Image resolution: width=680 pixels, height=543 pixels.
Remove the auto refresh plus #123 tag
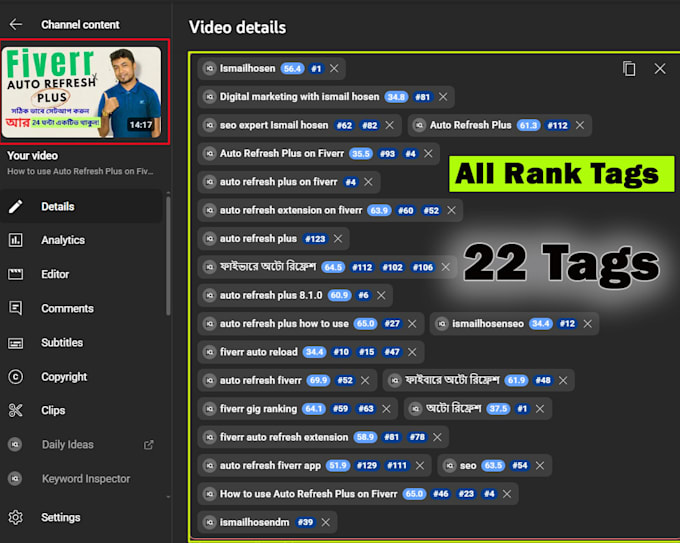pyautogui.click(x=338, y=239)
